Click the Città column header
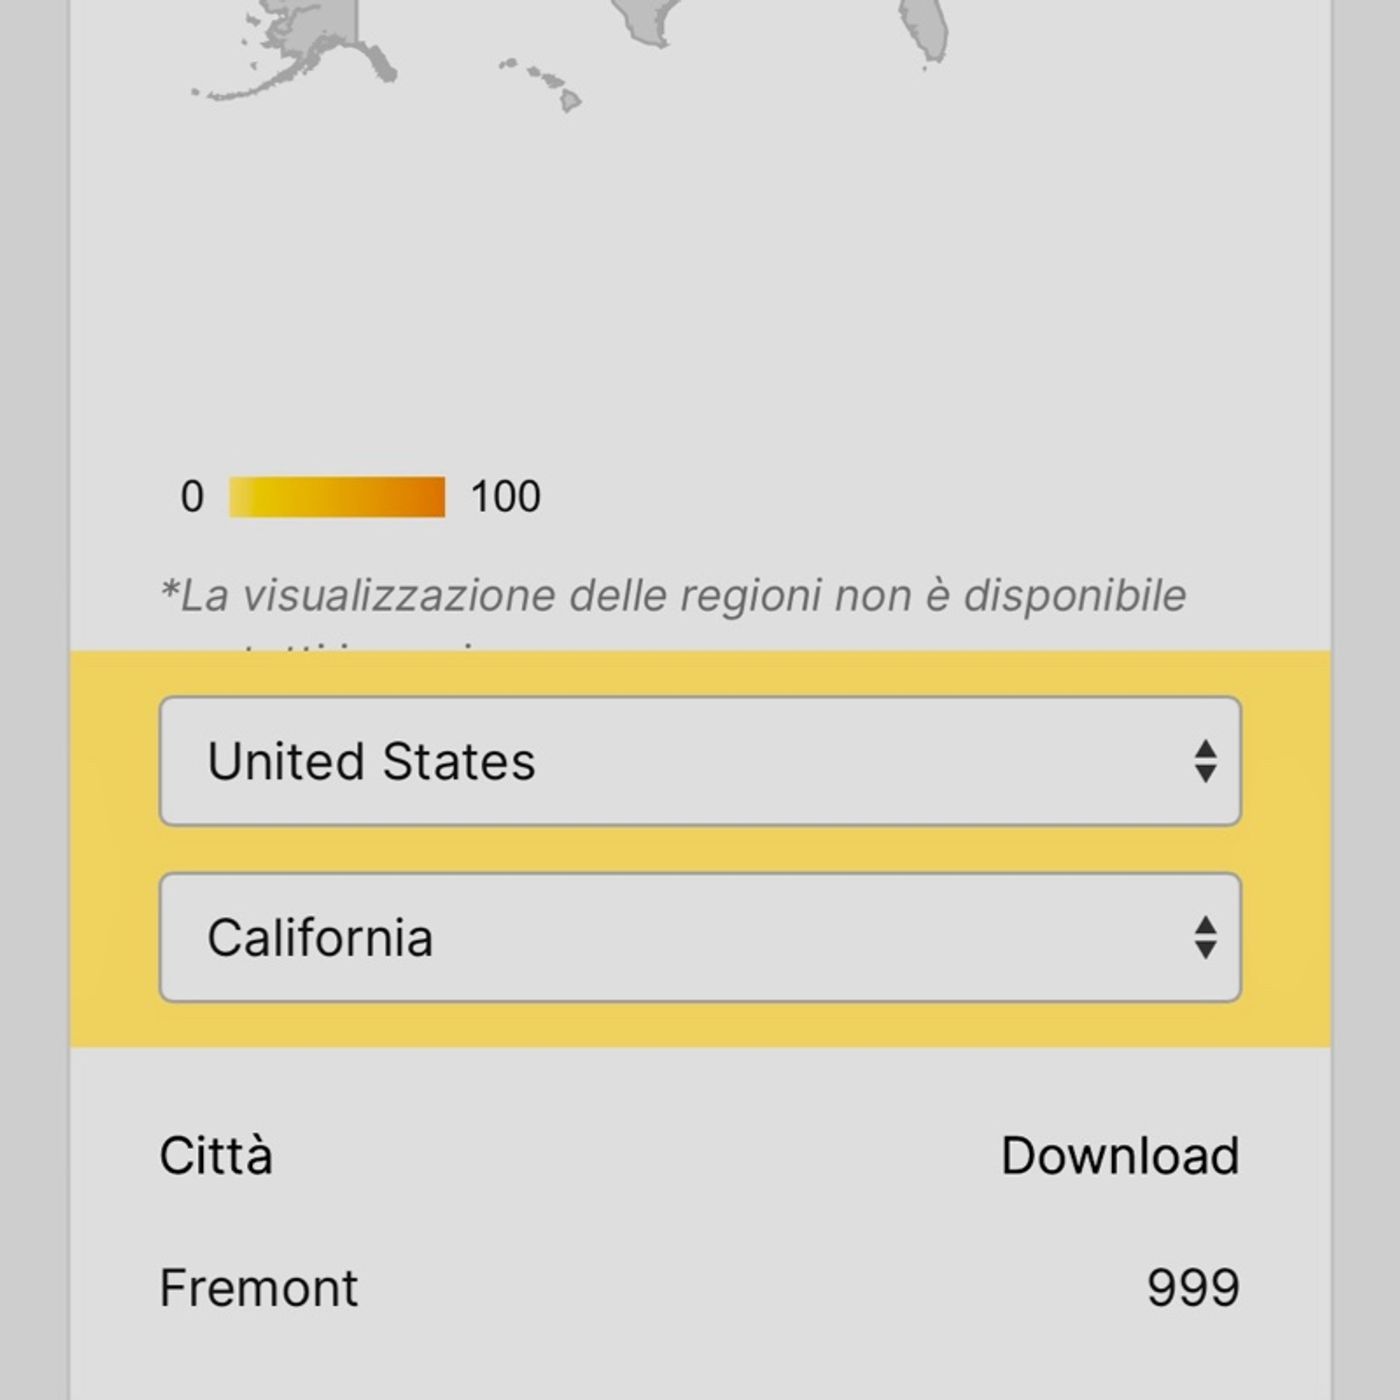Image resolution: width=1400 pixels, height=1400 pixels. coord(216,1156)
